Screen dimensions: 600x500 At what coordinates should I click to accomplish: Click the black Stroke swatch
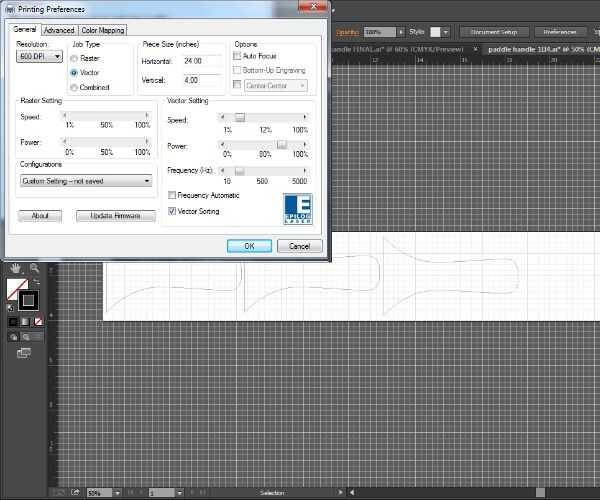click(29, 300)
